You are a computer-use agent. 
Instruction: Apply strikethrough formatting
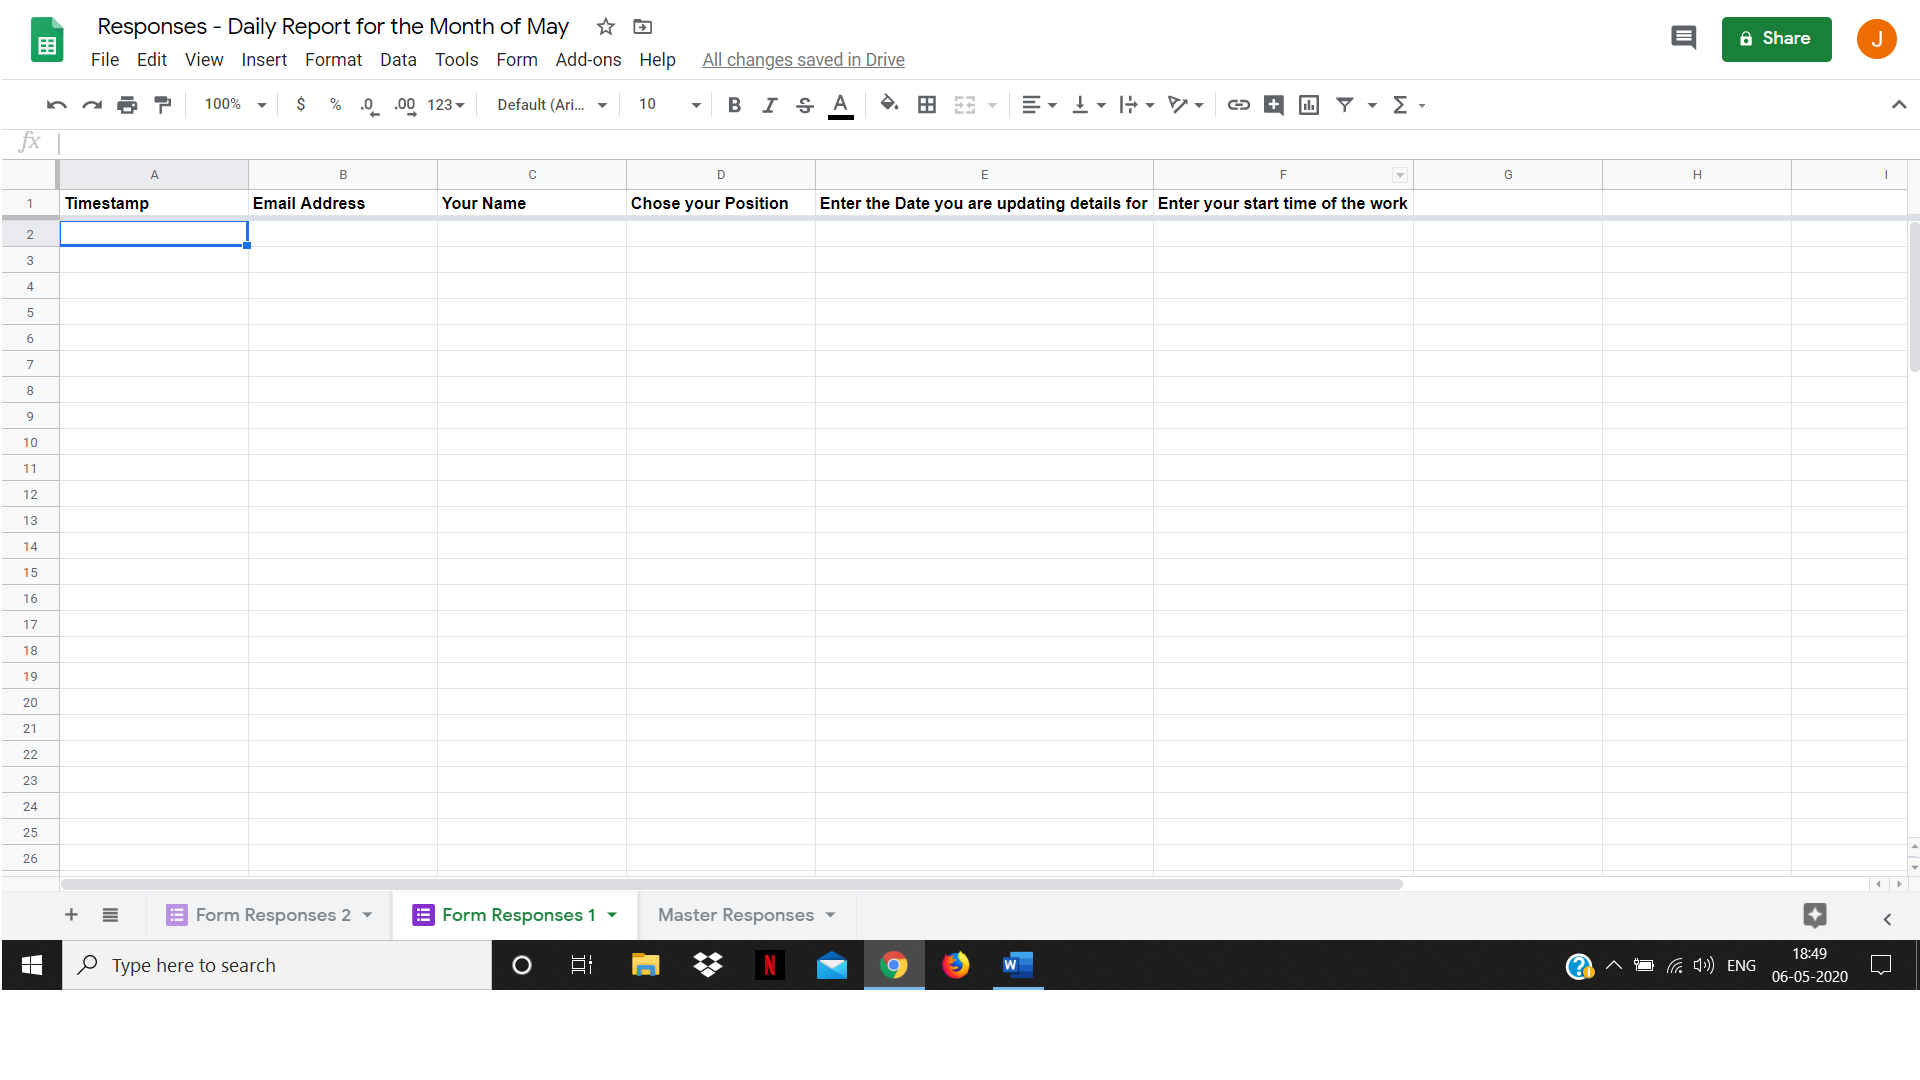click(805, 104)
